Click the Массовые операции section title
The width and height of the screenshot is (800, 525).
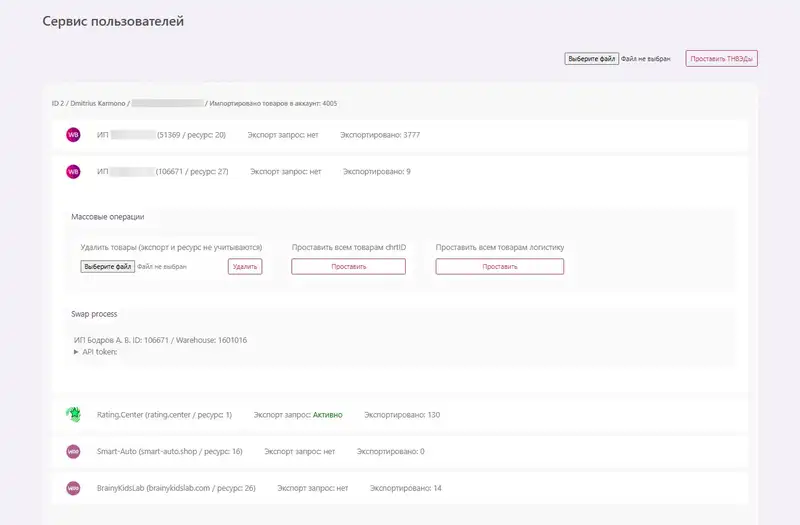point(108,217)
